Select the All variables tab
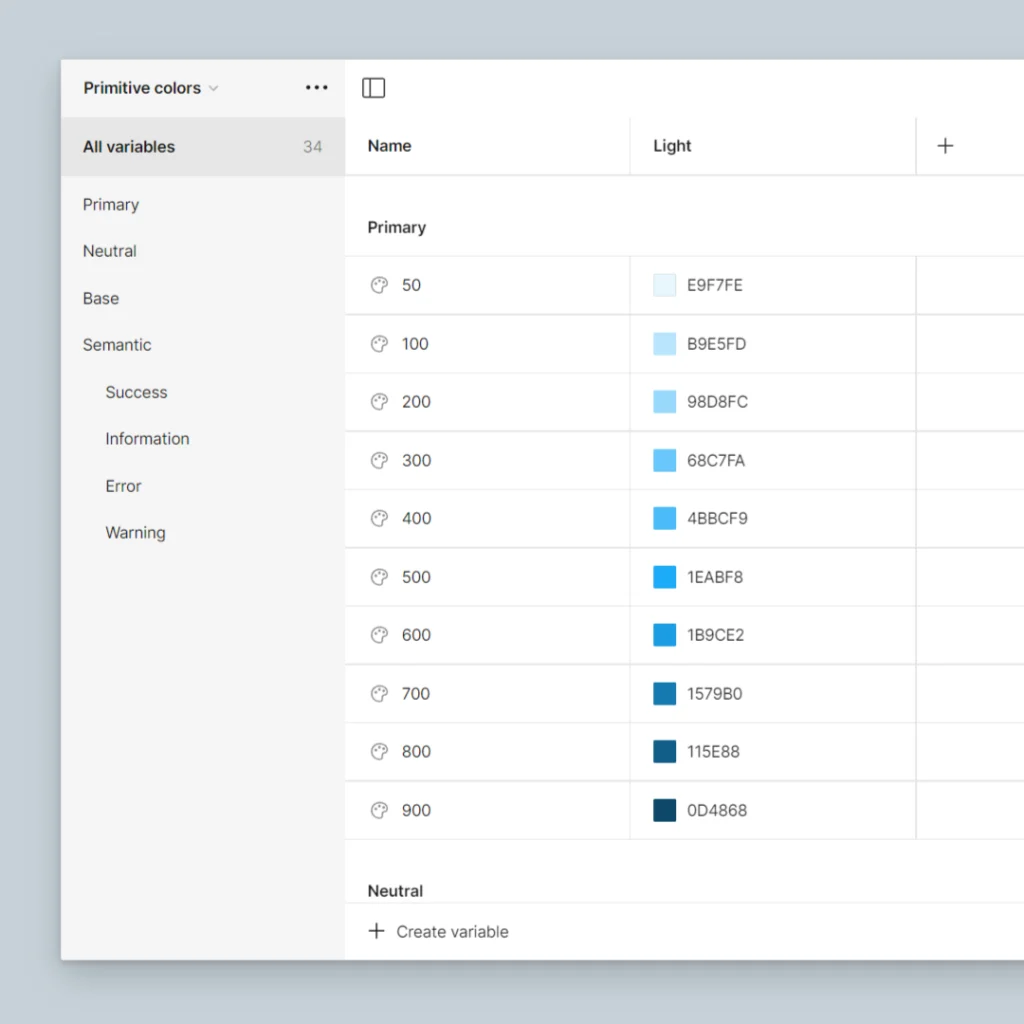The height and width of the screenshot is (1024, 1024). coord(128,146)
